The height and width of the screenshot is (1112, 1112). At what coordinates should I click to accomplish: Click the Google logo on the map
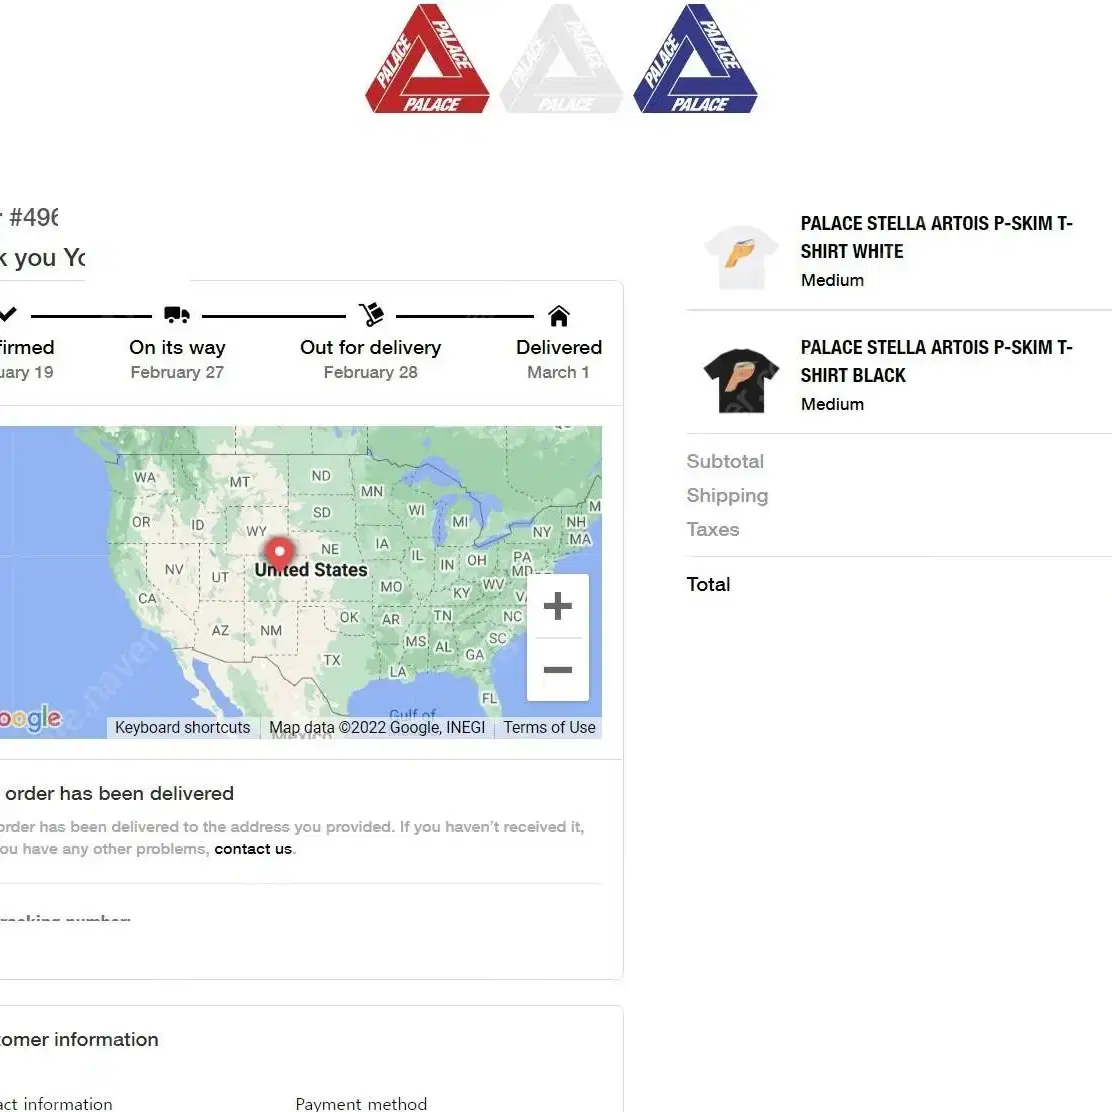pos(30,718)
